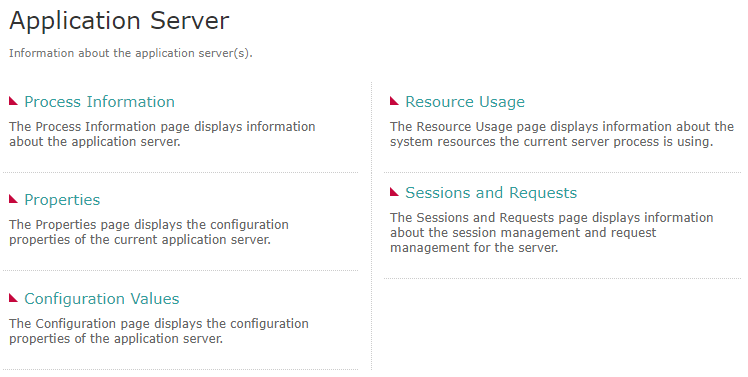Click the description under Properties heading
The height and width of the screenshot is (377, 748).
point(149,232)
